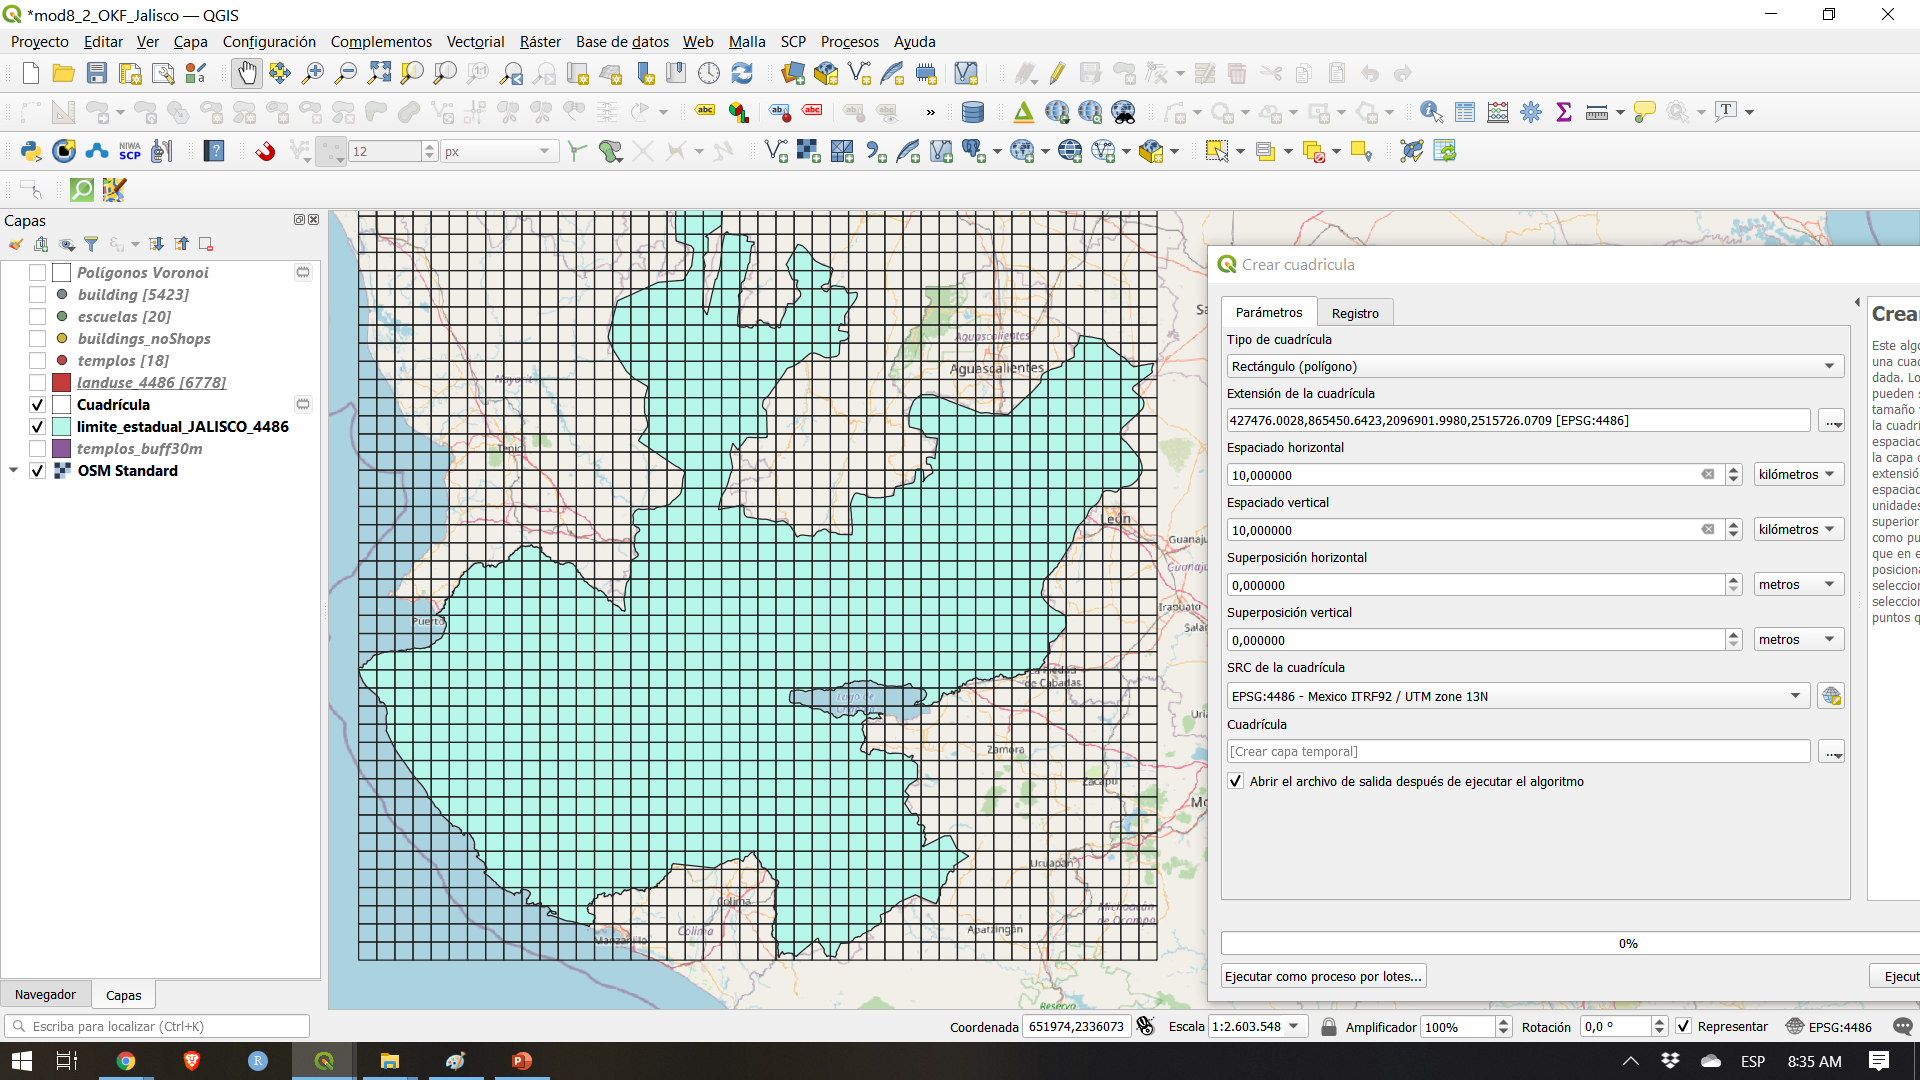Open the SCP plugin toolbar icon

pos(130,151)
